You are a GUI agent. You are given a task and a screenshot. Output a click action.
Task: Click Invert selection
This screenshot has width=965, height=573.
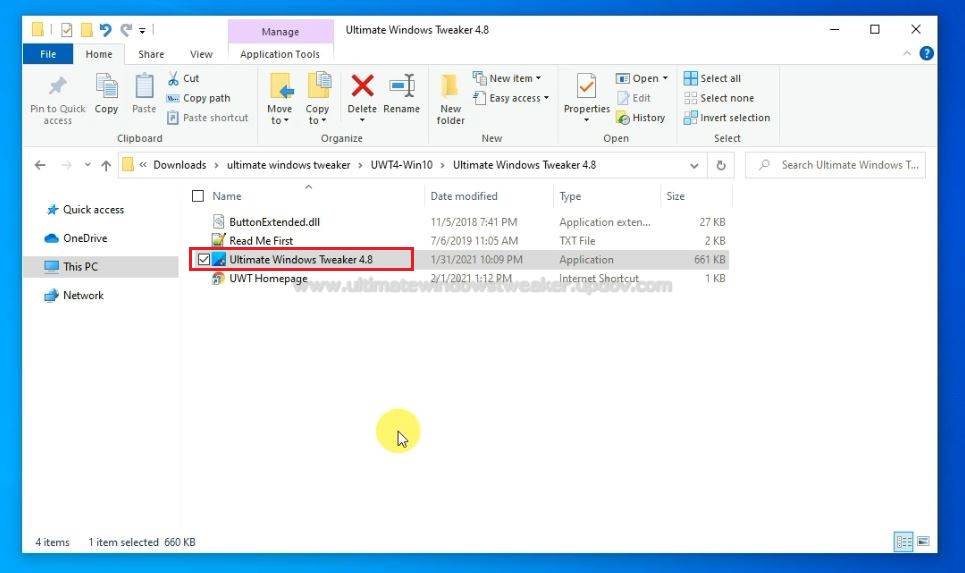tap(727, 118)
